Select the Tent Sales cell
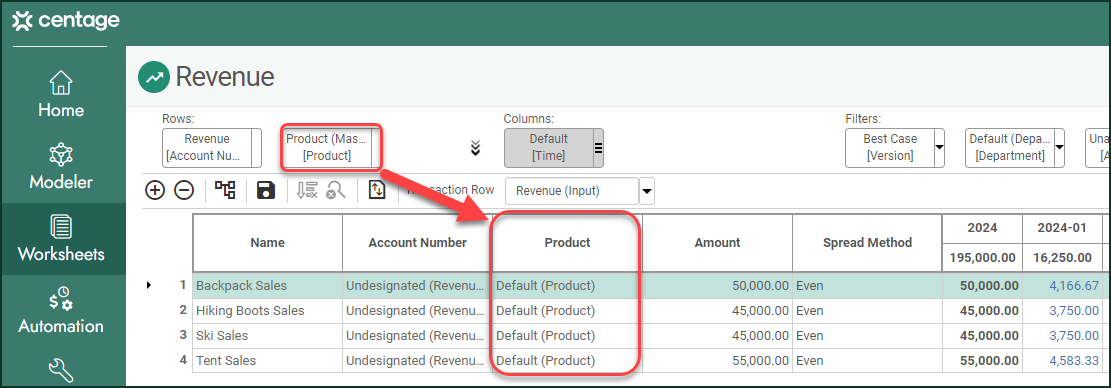This screenshot has width=1111, height=388. 268,360
